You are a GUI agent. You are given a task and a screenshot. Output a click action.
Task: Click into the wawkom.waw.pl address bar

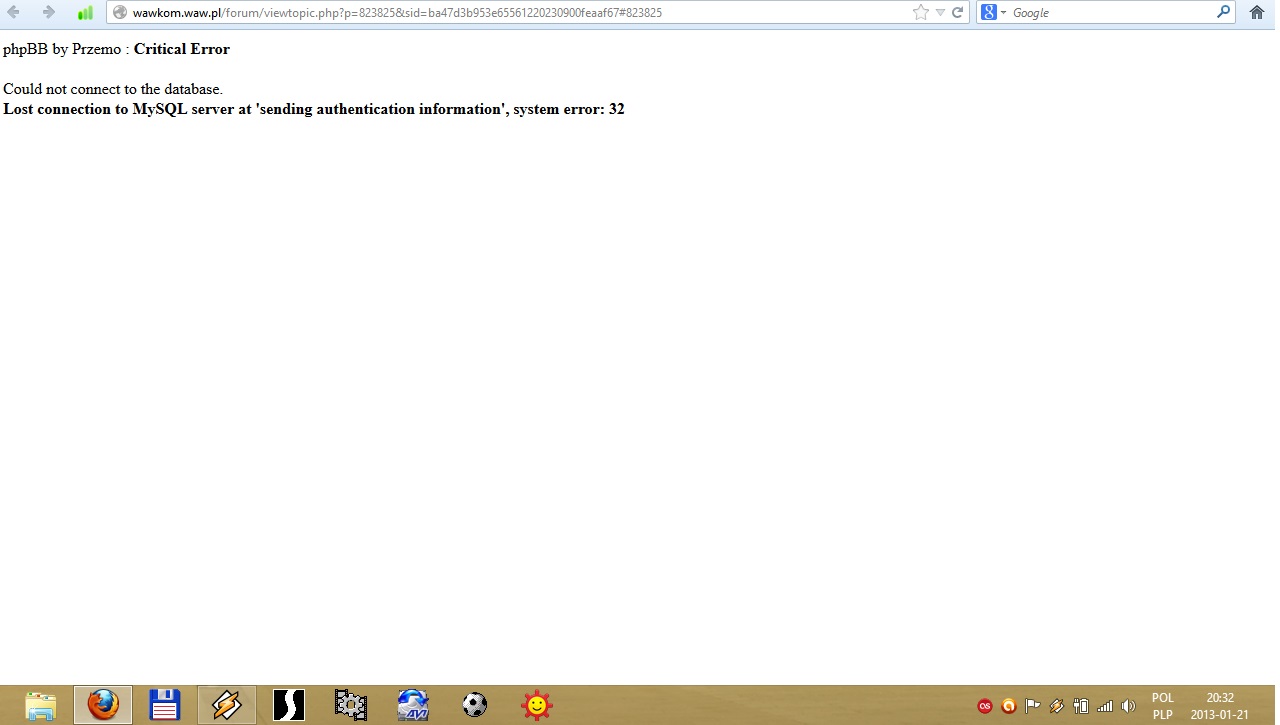pyautogui.click(x=500, y=13)
